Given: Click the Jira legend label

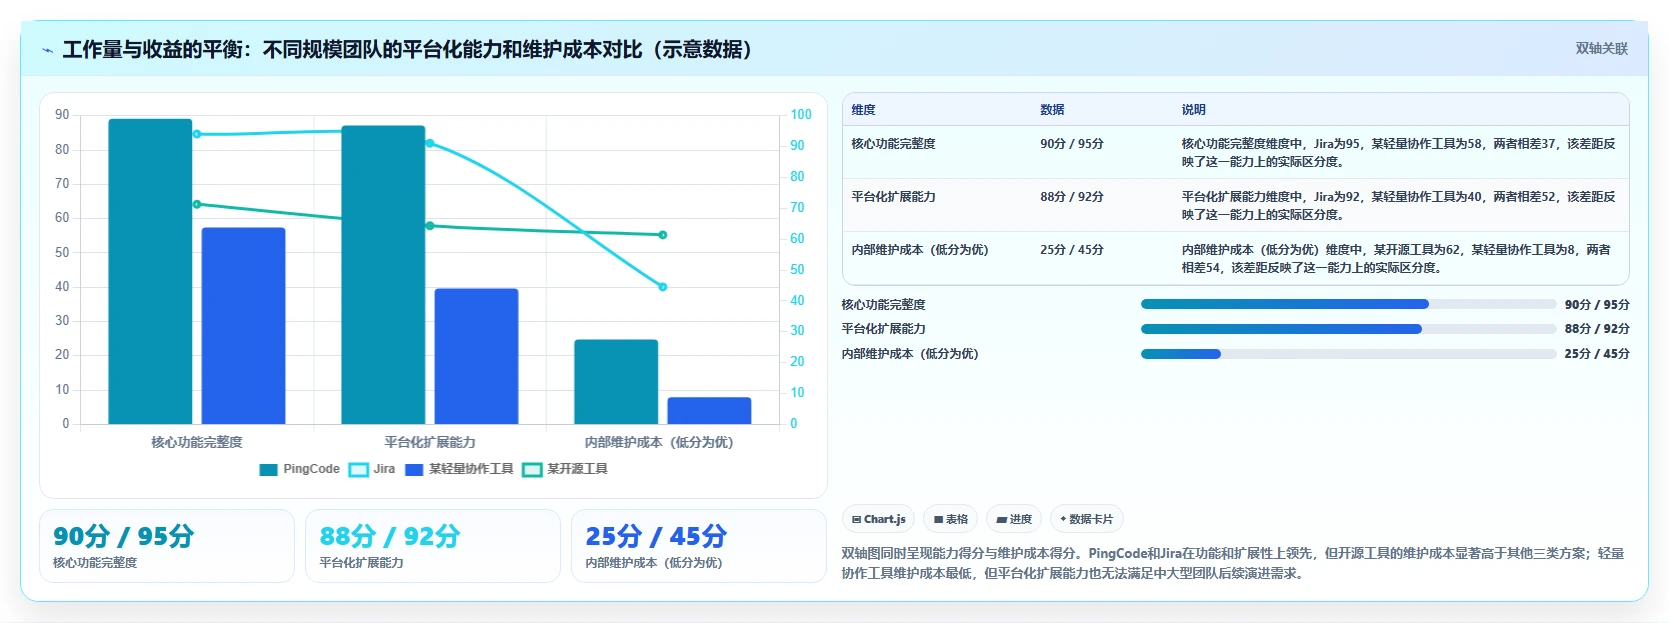Looking at the screenshot, I should 384,469.
